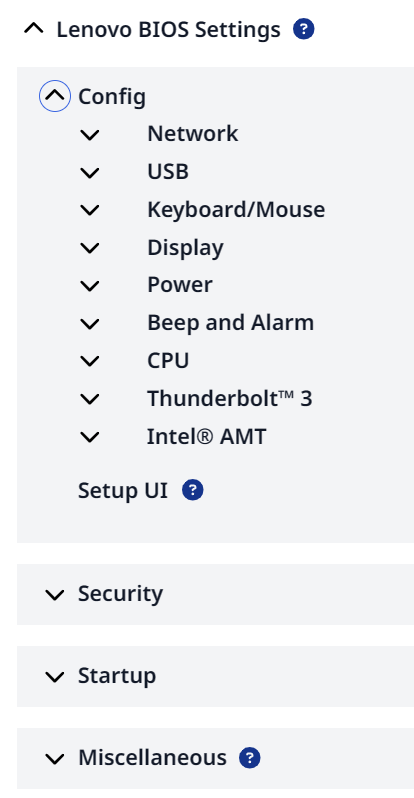Expand the Beep and Alarm chevron

[x=90, y=324]
